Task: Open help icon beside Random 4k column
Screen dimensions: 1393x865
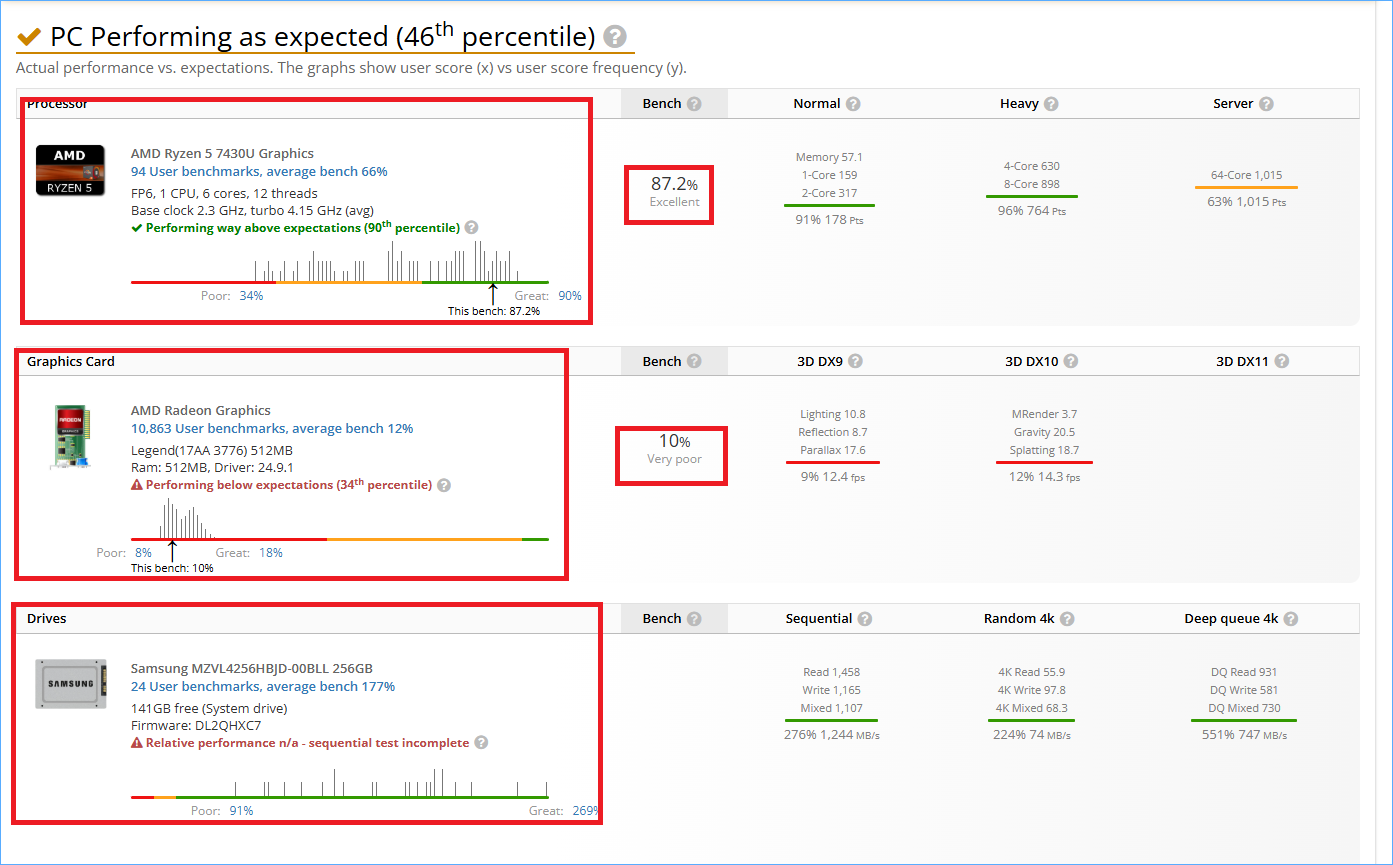Action: [x=1067, y=619]
